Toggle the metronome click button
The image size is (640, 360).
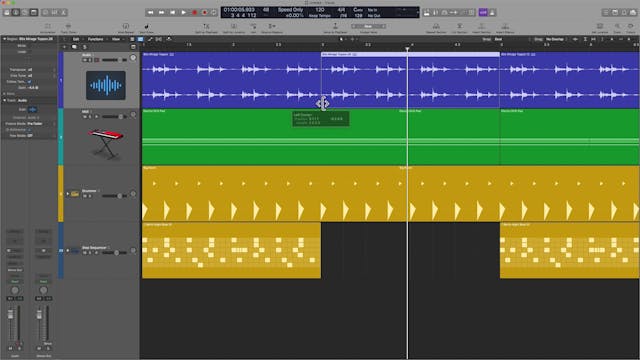click(x=492, y=13)
